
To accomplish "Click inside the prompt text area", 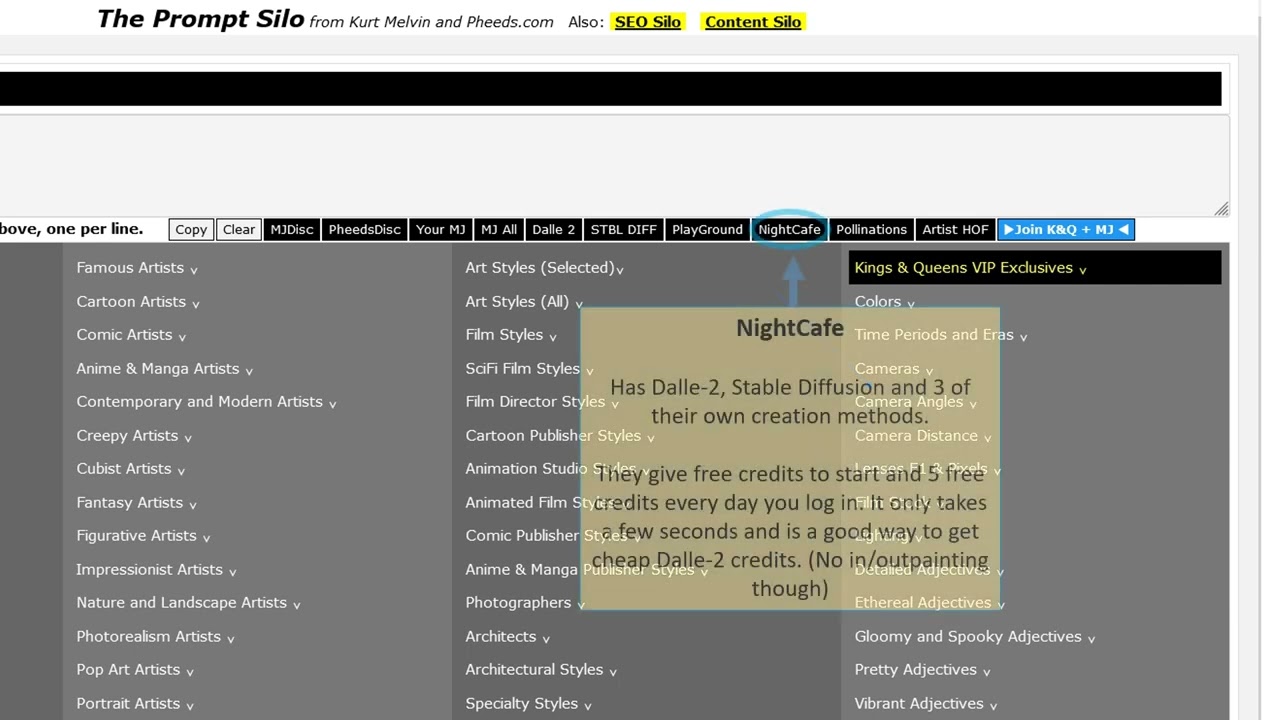I will pos(614,164).
